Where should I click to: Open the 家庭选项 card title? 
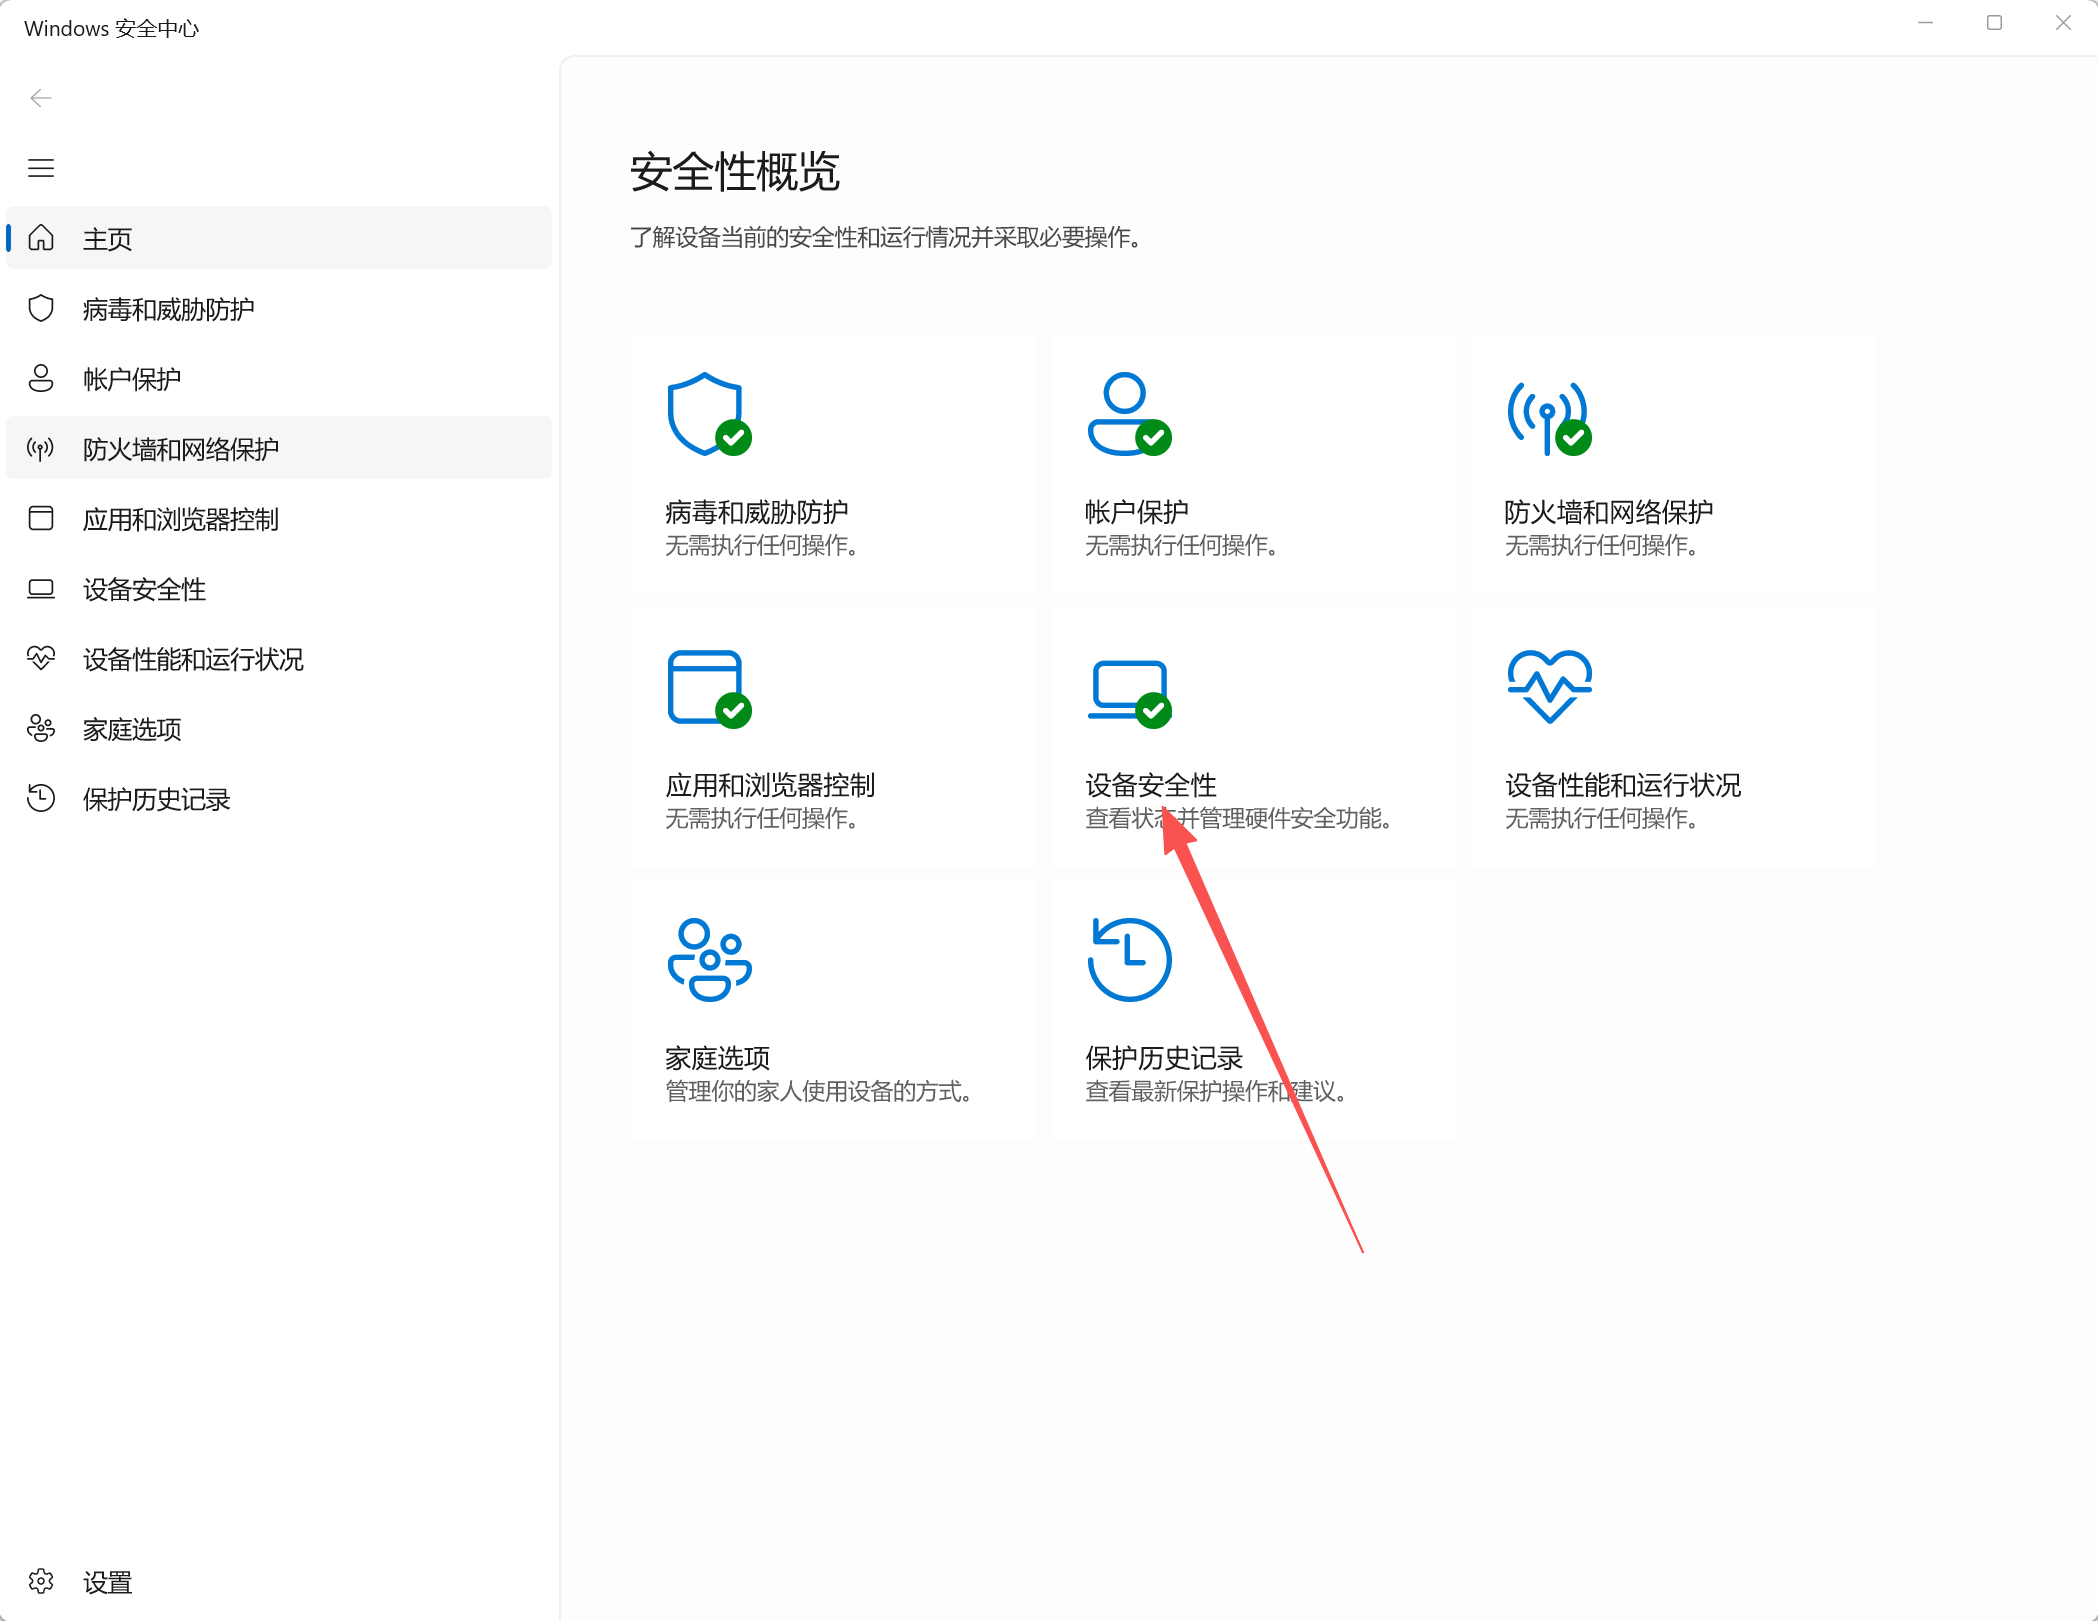(718, 1058)
